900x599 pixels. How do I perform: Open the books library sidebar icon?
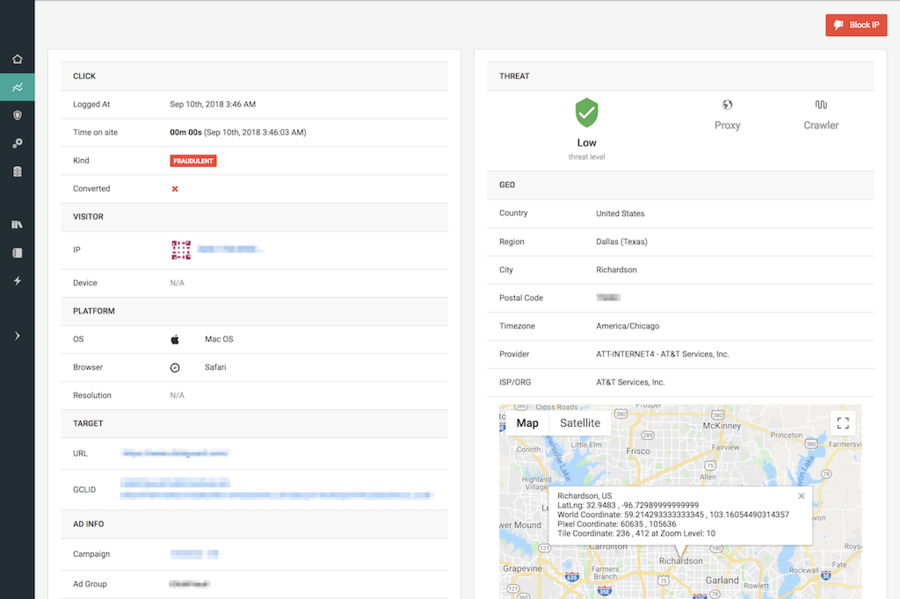(x=17, y=225)
